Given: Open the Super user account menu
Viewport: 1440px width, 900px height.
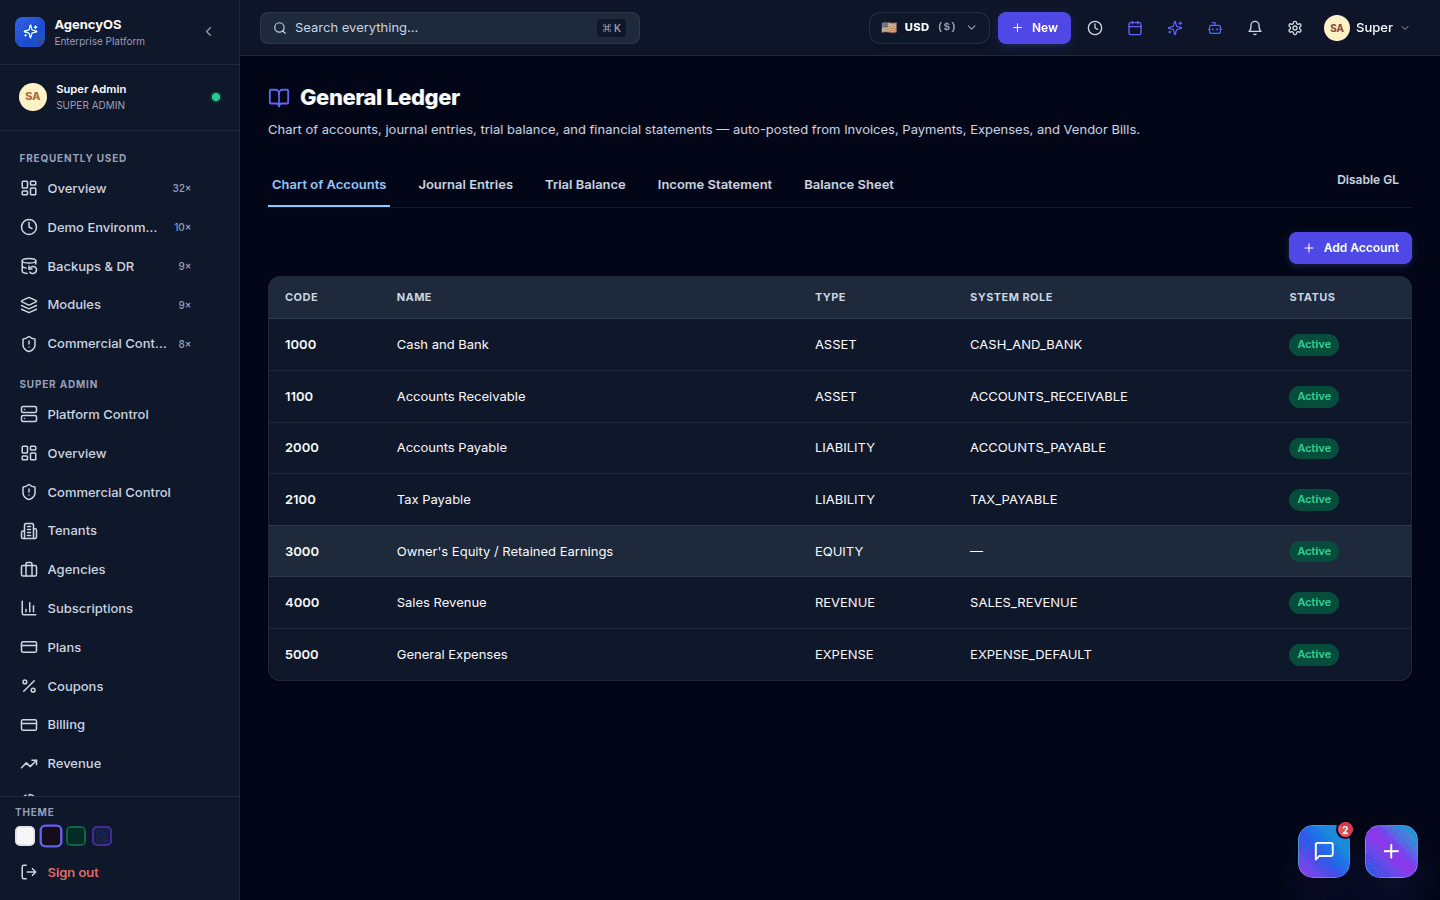Looking at the screenshot, I should point(1367,28).
